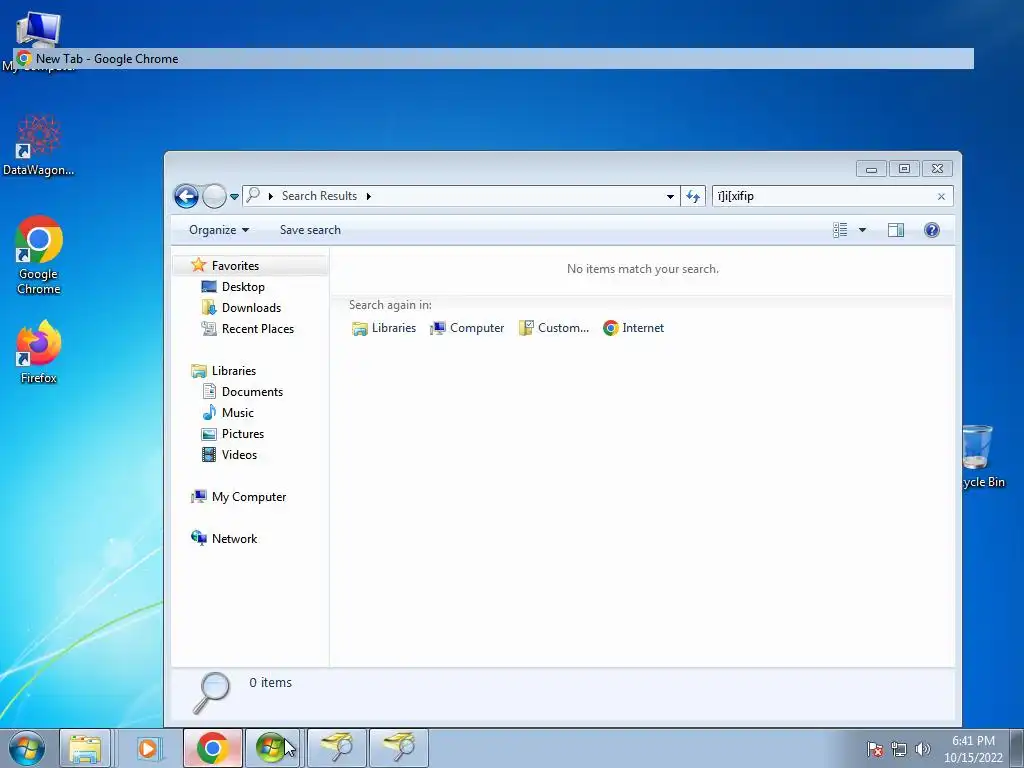Open recent locations dropdown beside forward button
Viewport: 1024px width, 768px height.
pyautogui.click(x=234, y=197)
